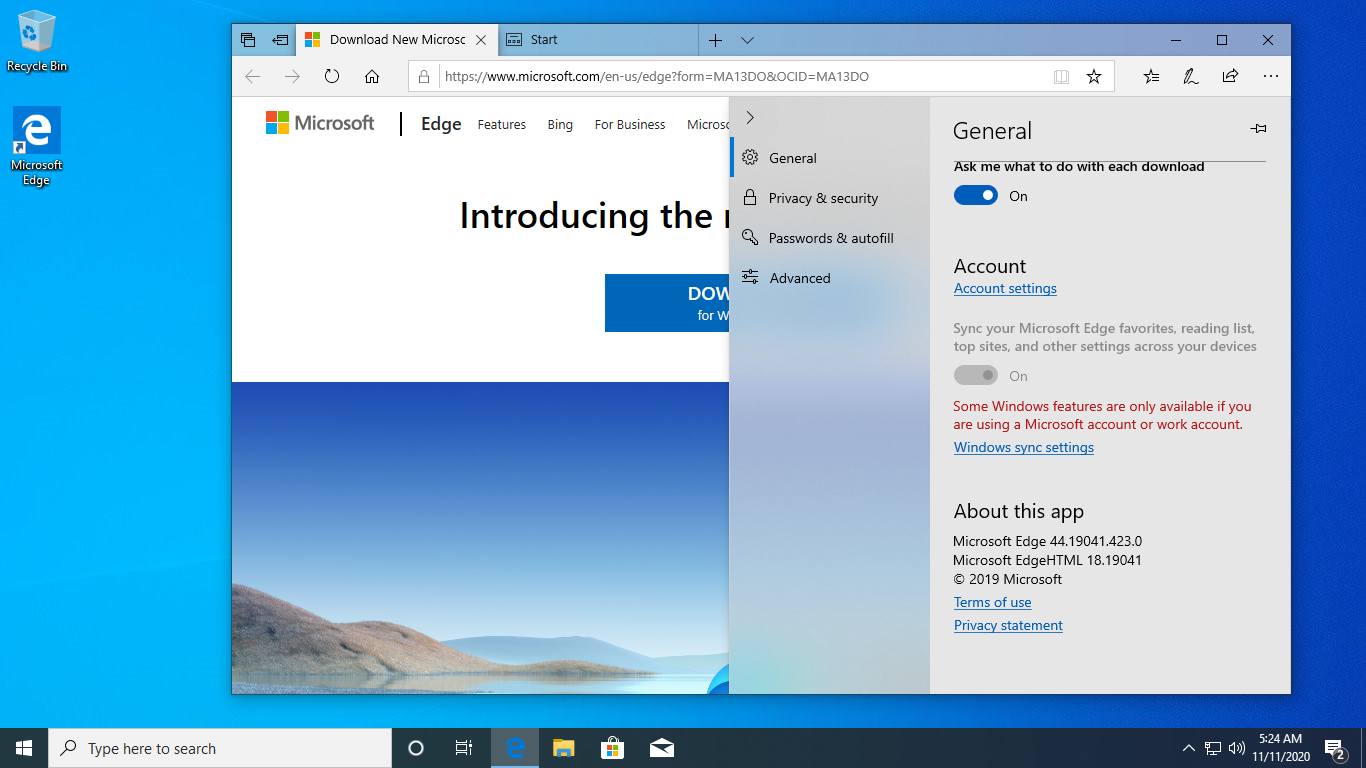Click the address bar URL field
The width and height of the screenshot is (1366, 768).
click(740, 76)
